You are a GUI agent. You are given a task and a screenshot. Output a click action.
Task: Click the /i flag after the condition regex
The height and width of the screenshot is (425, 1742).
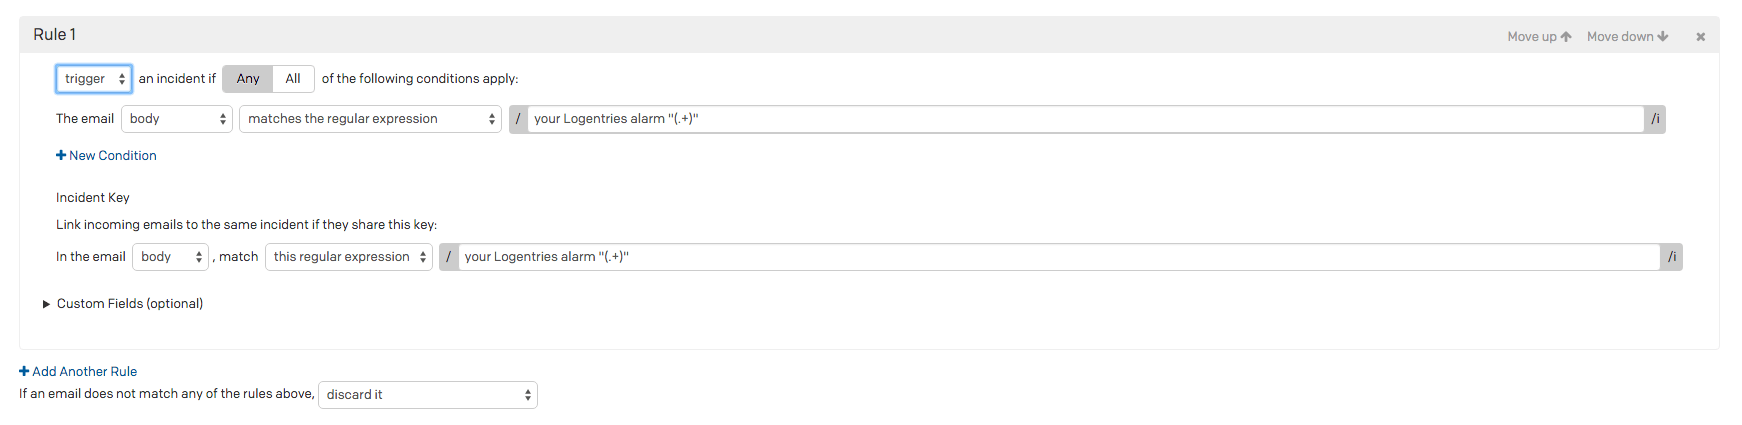[x=1655, y=119]
